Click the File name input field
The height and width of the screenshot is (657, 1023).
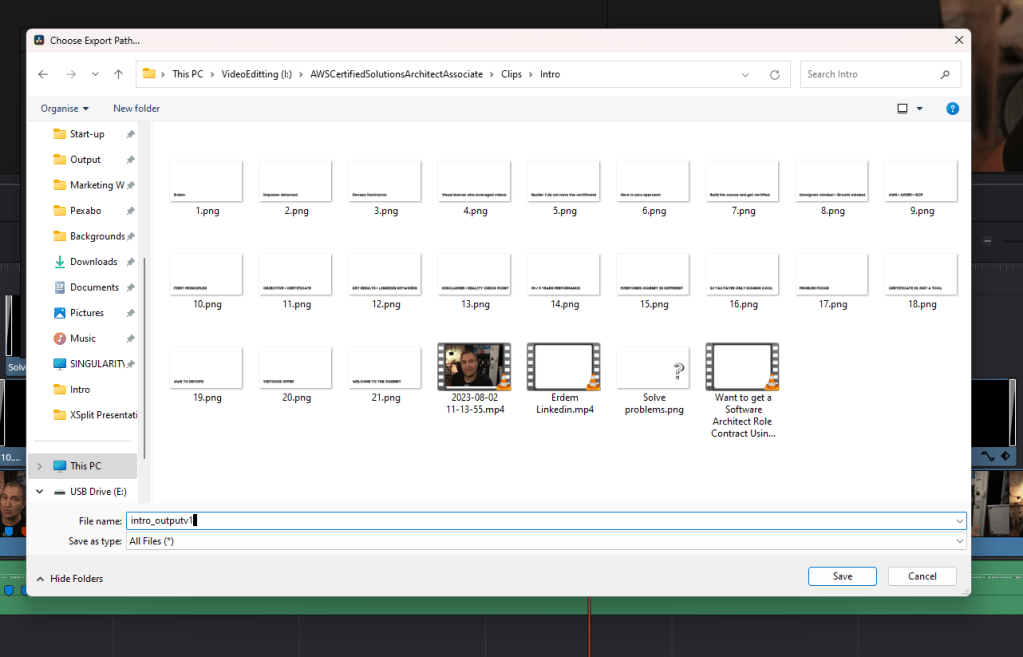point(545,521)
